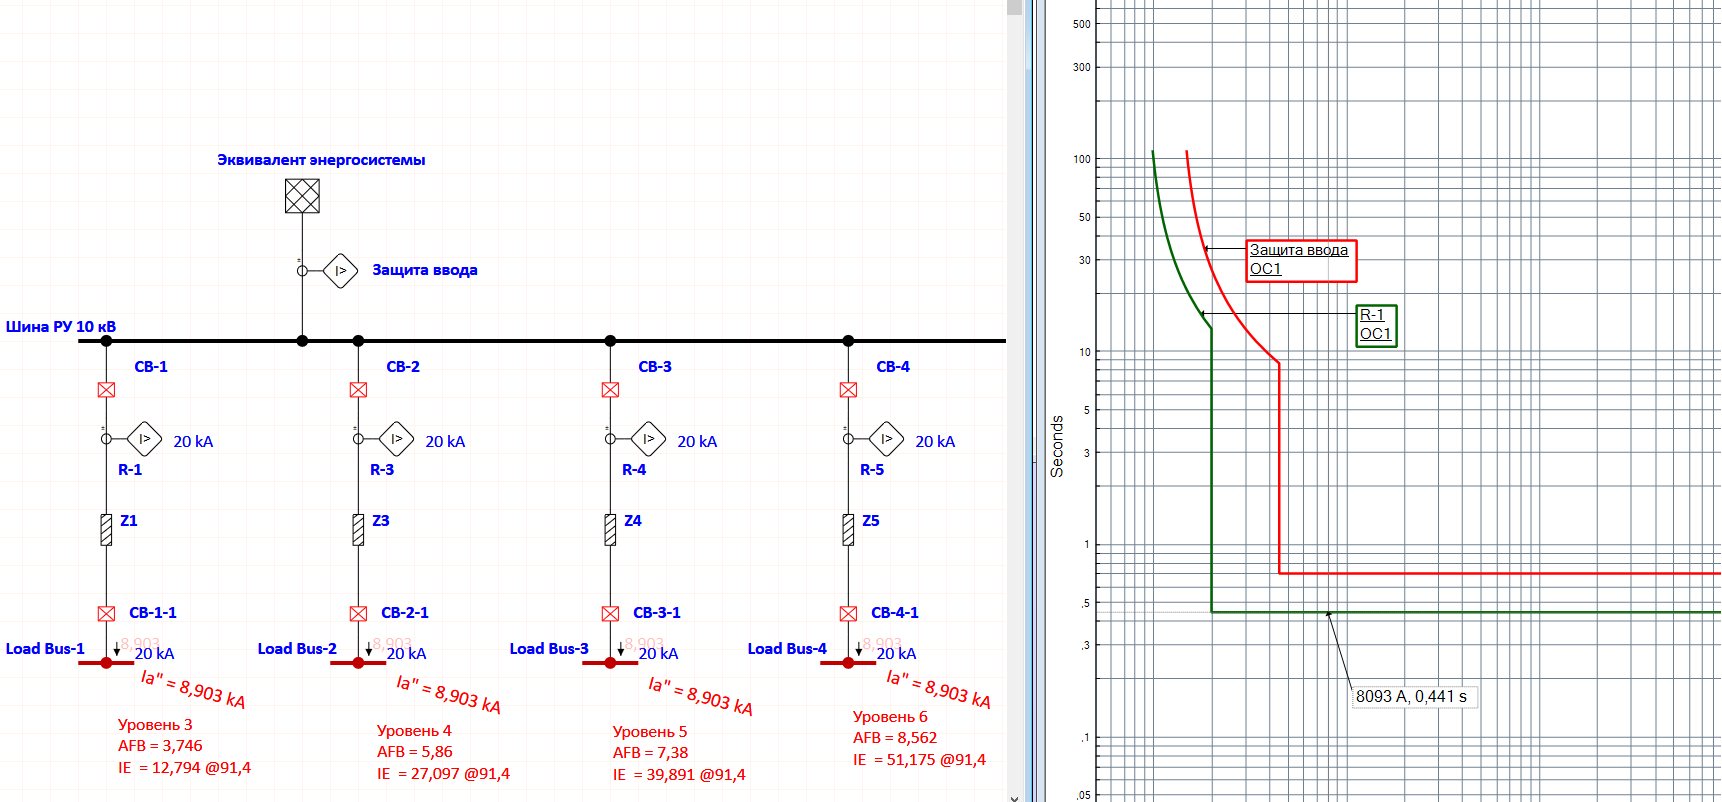The width and height of the screenshot is (1722, 802).
Task: Select the red Защита ввода OC1 curve label
Action: [x=1300, y=260]
